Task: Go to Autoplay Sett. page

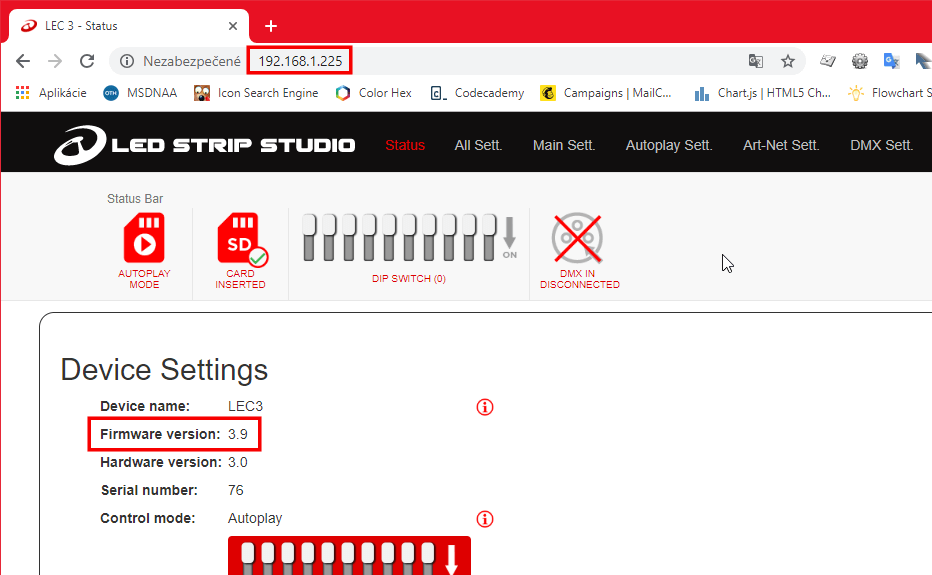Action: pos(669,145)
